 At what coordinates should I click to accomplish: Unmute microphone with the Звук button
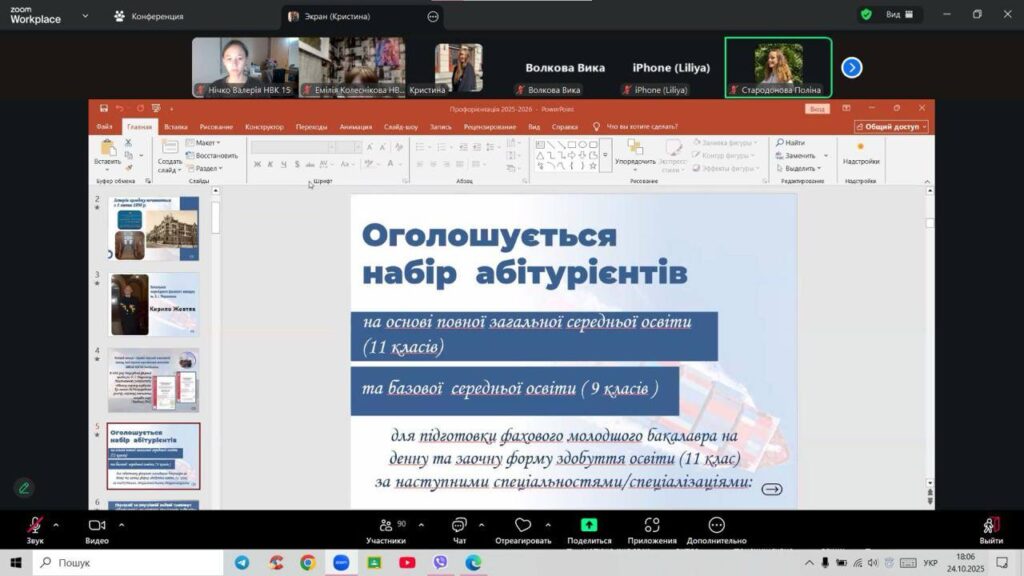(35, 525)
